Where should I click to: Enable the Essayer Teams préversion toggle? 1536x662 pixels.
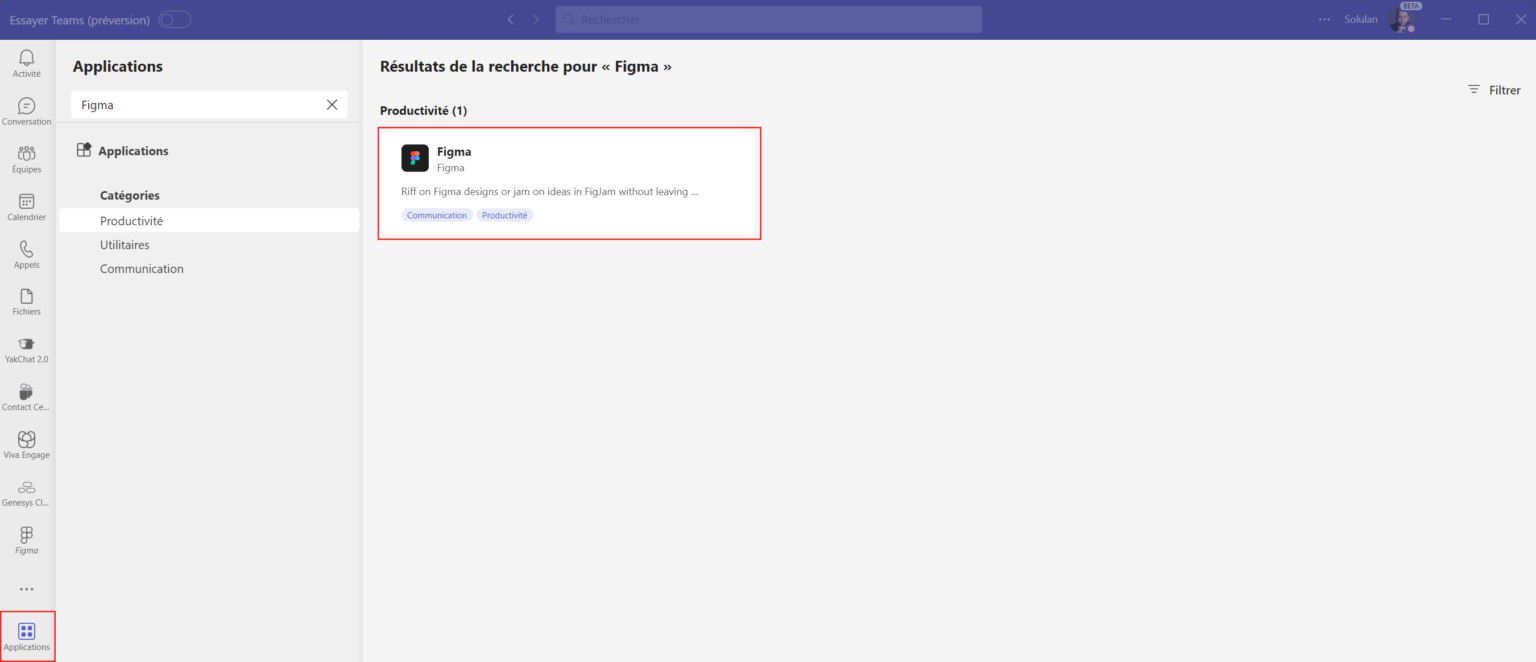coord(174,18)
